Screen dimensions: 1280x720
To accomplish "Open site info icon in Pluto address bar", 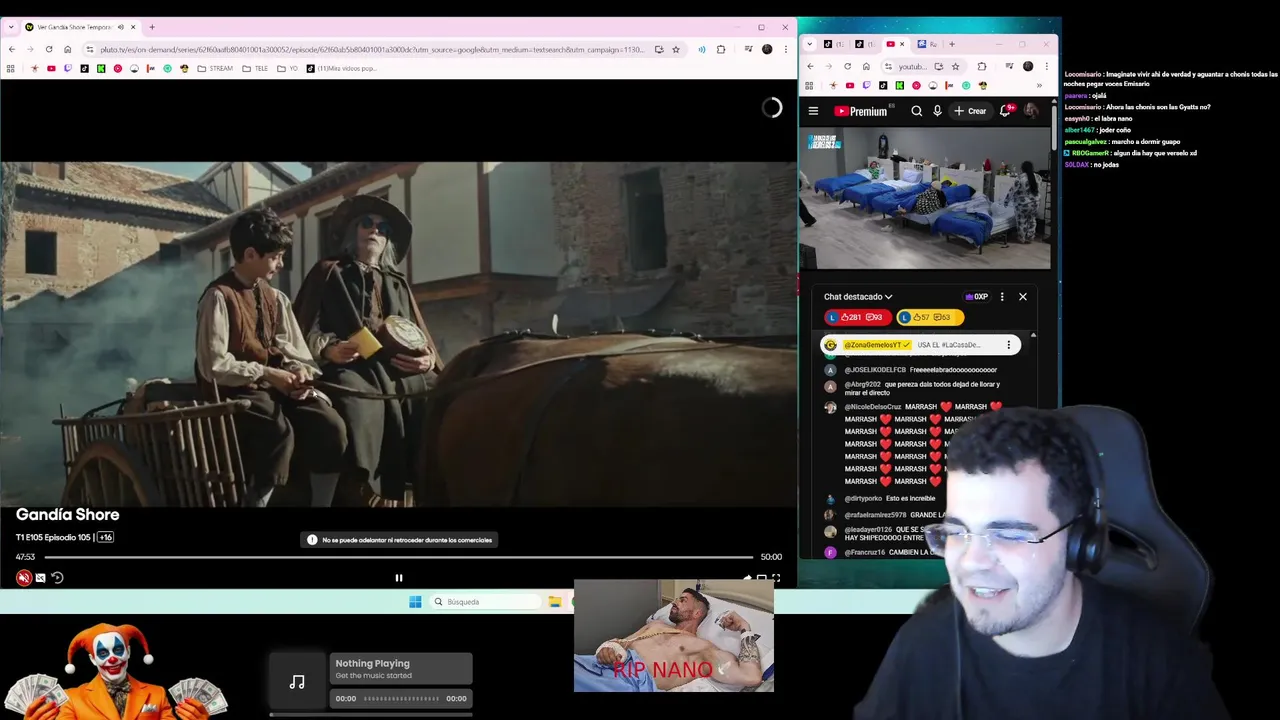I will (90, 49).
